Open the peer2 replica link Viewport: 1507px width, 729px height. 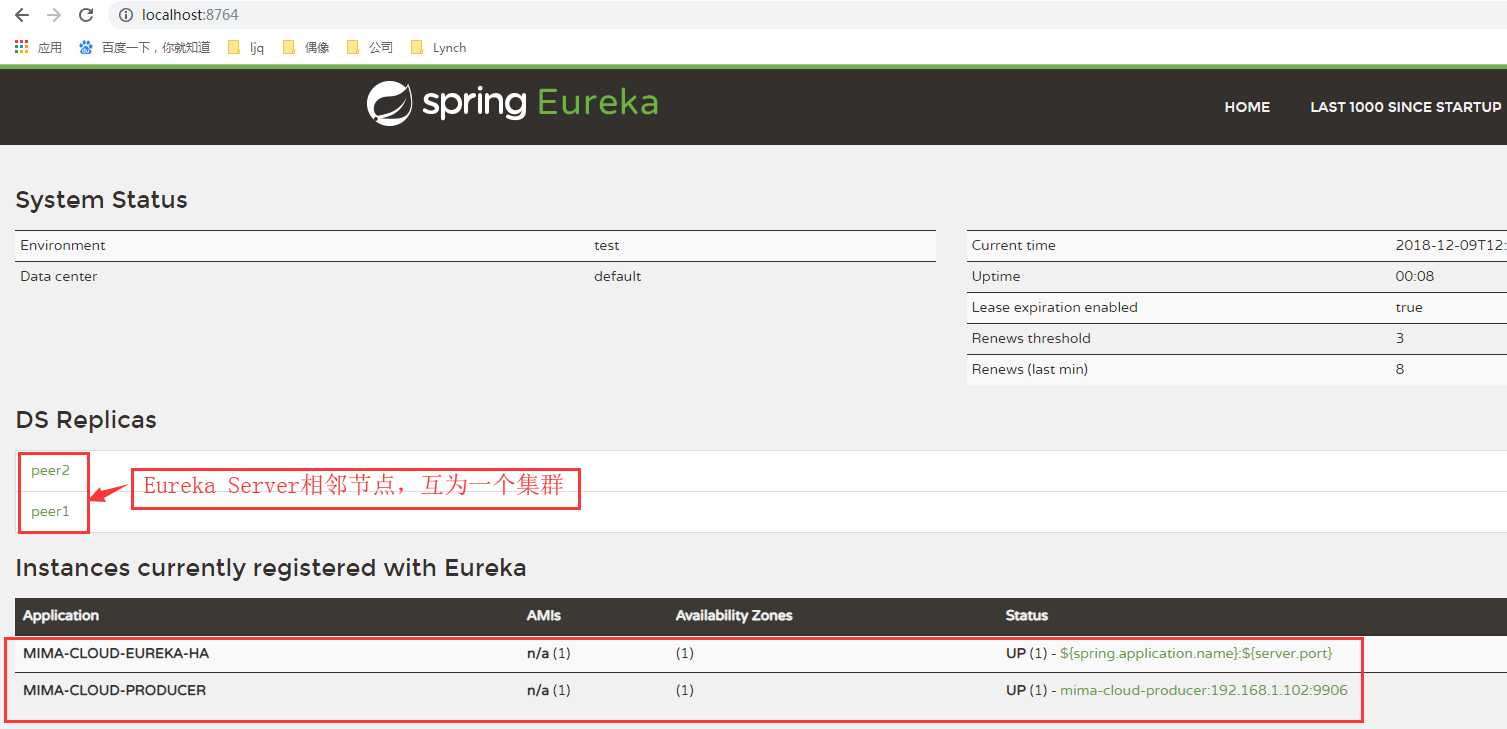[50, 470]
